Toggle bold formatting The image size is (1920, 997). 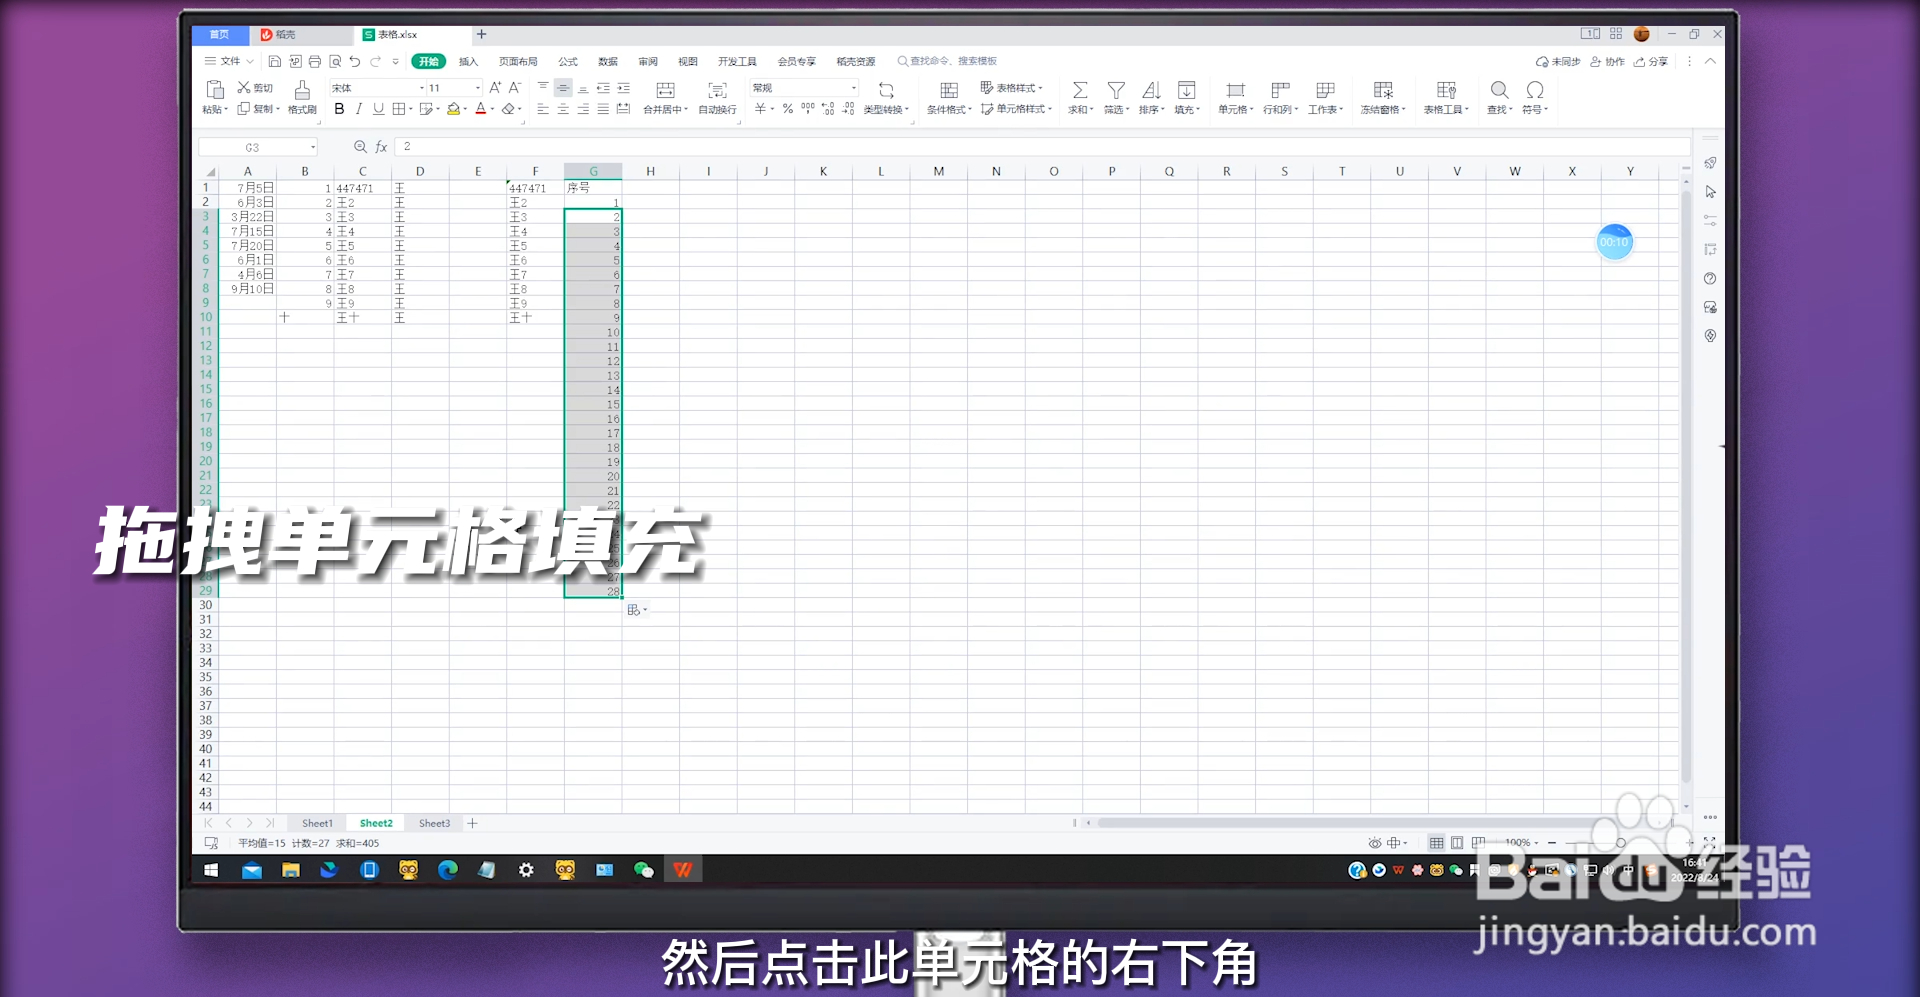(338, 109)
